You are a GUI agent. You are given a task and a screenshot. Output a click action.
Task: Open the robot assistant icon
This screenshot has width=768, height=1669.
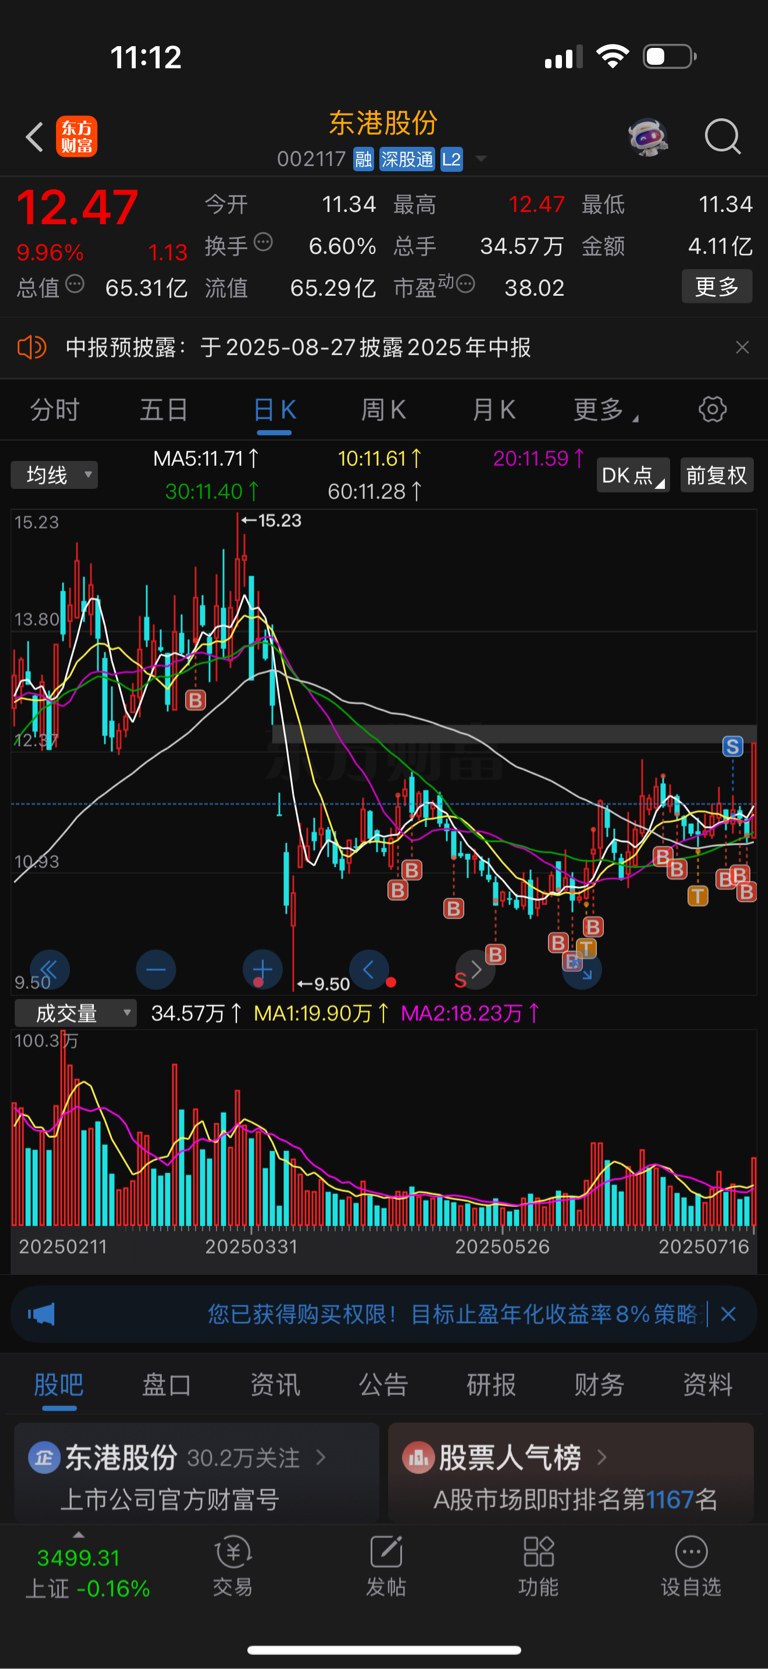click(x=648, y=136)
